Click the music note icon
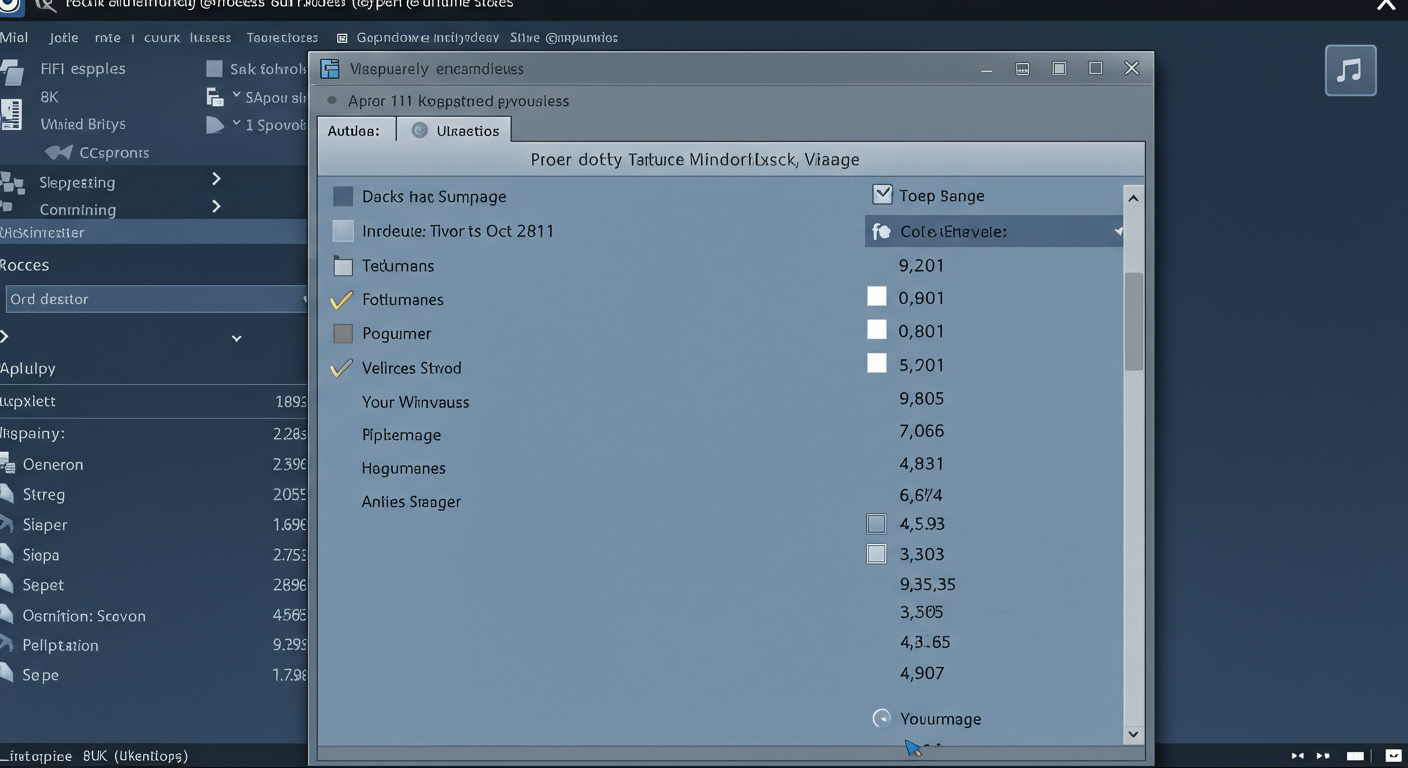 [1350, 70]
